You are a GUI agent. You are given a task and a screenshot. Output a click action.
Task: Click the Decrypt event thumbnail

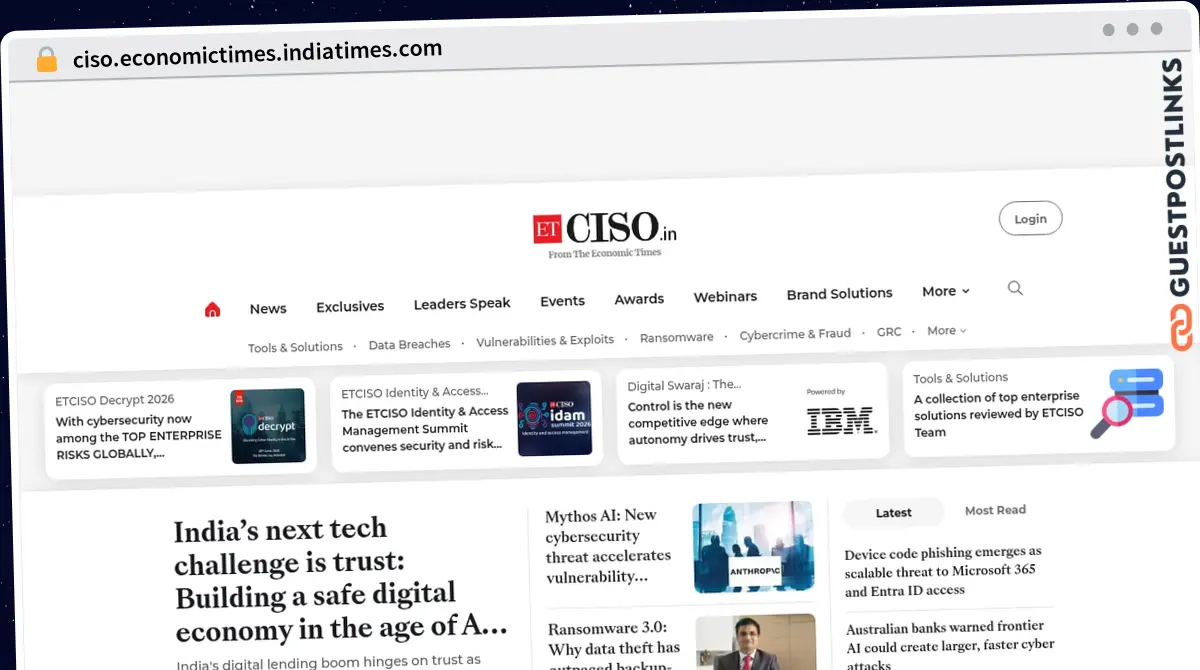268,426
